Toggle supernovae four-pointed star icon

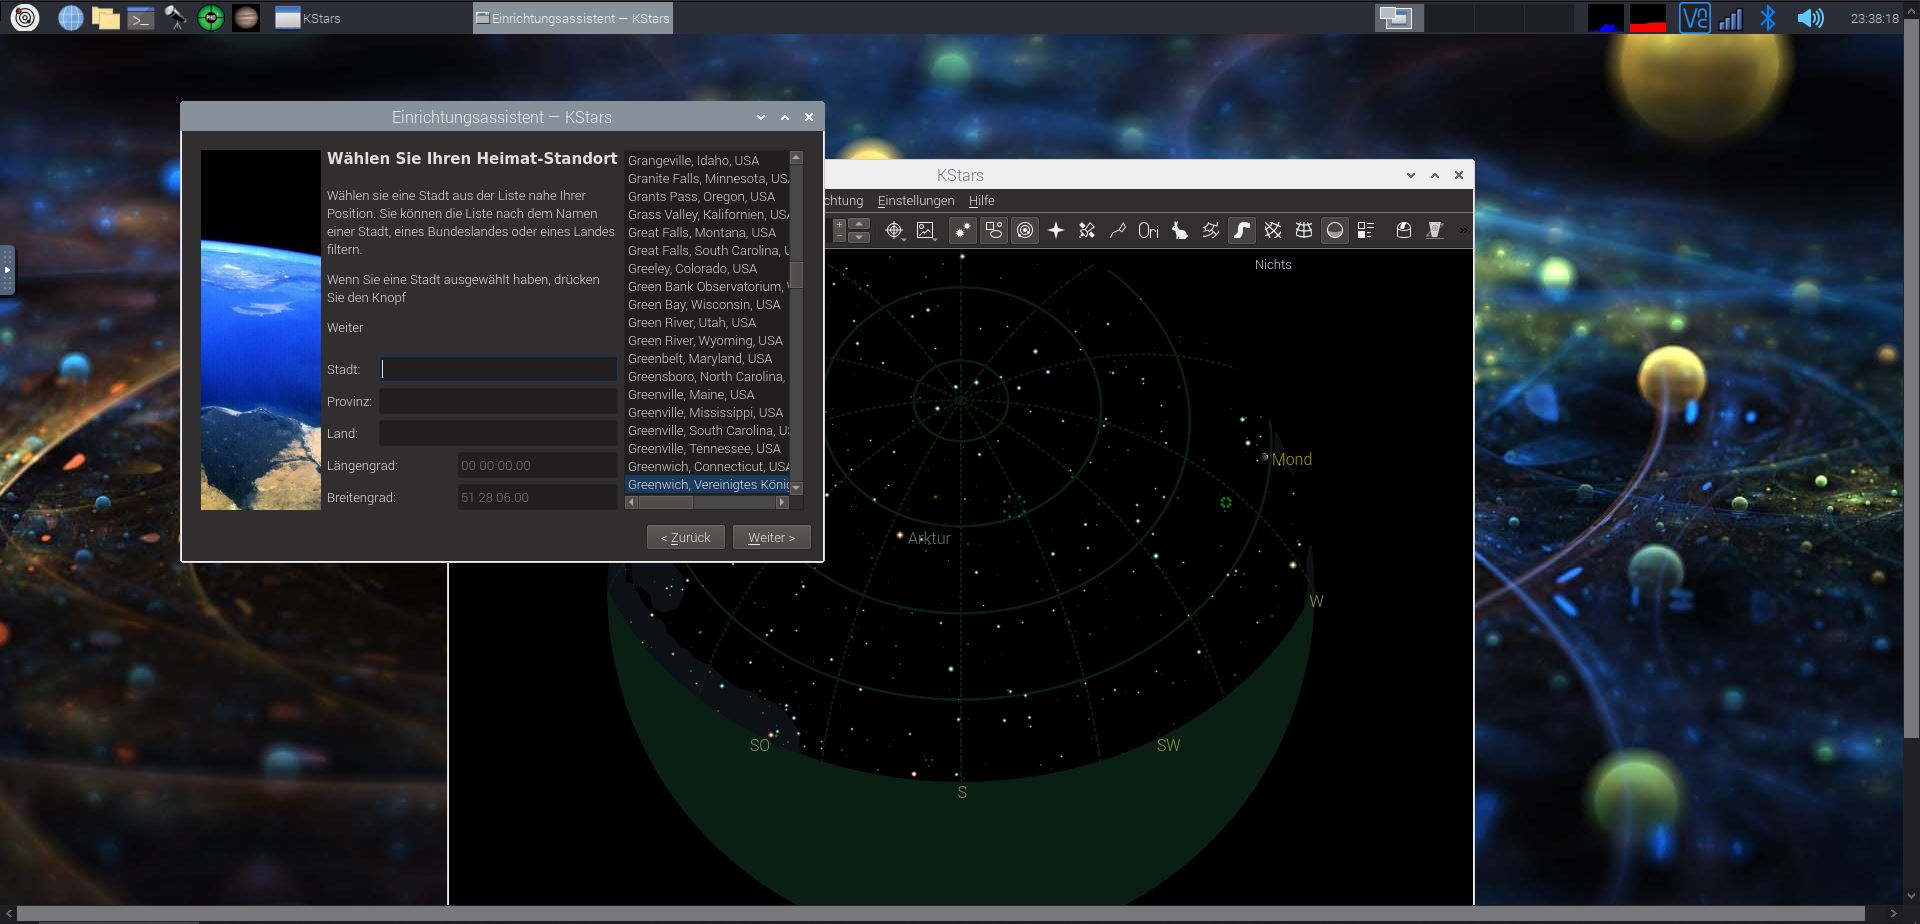pyautogui.click(x=1056, y=231)
